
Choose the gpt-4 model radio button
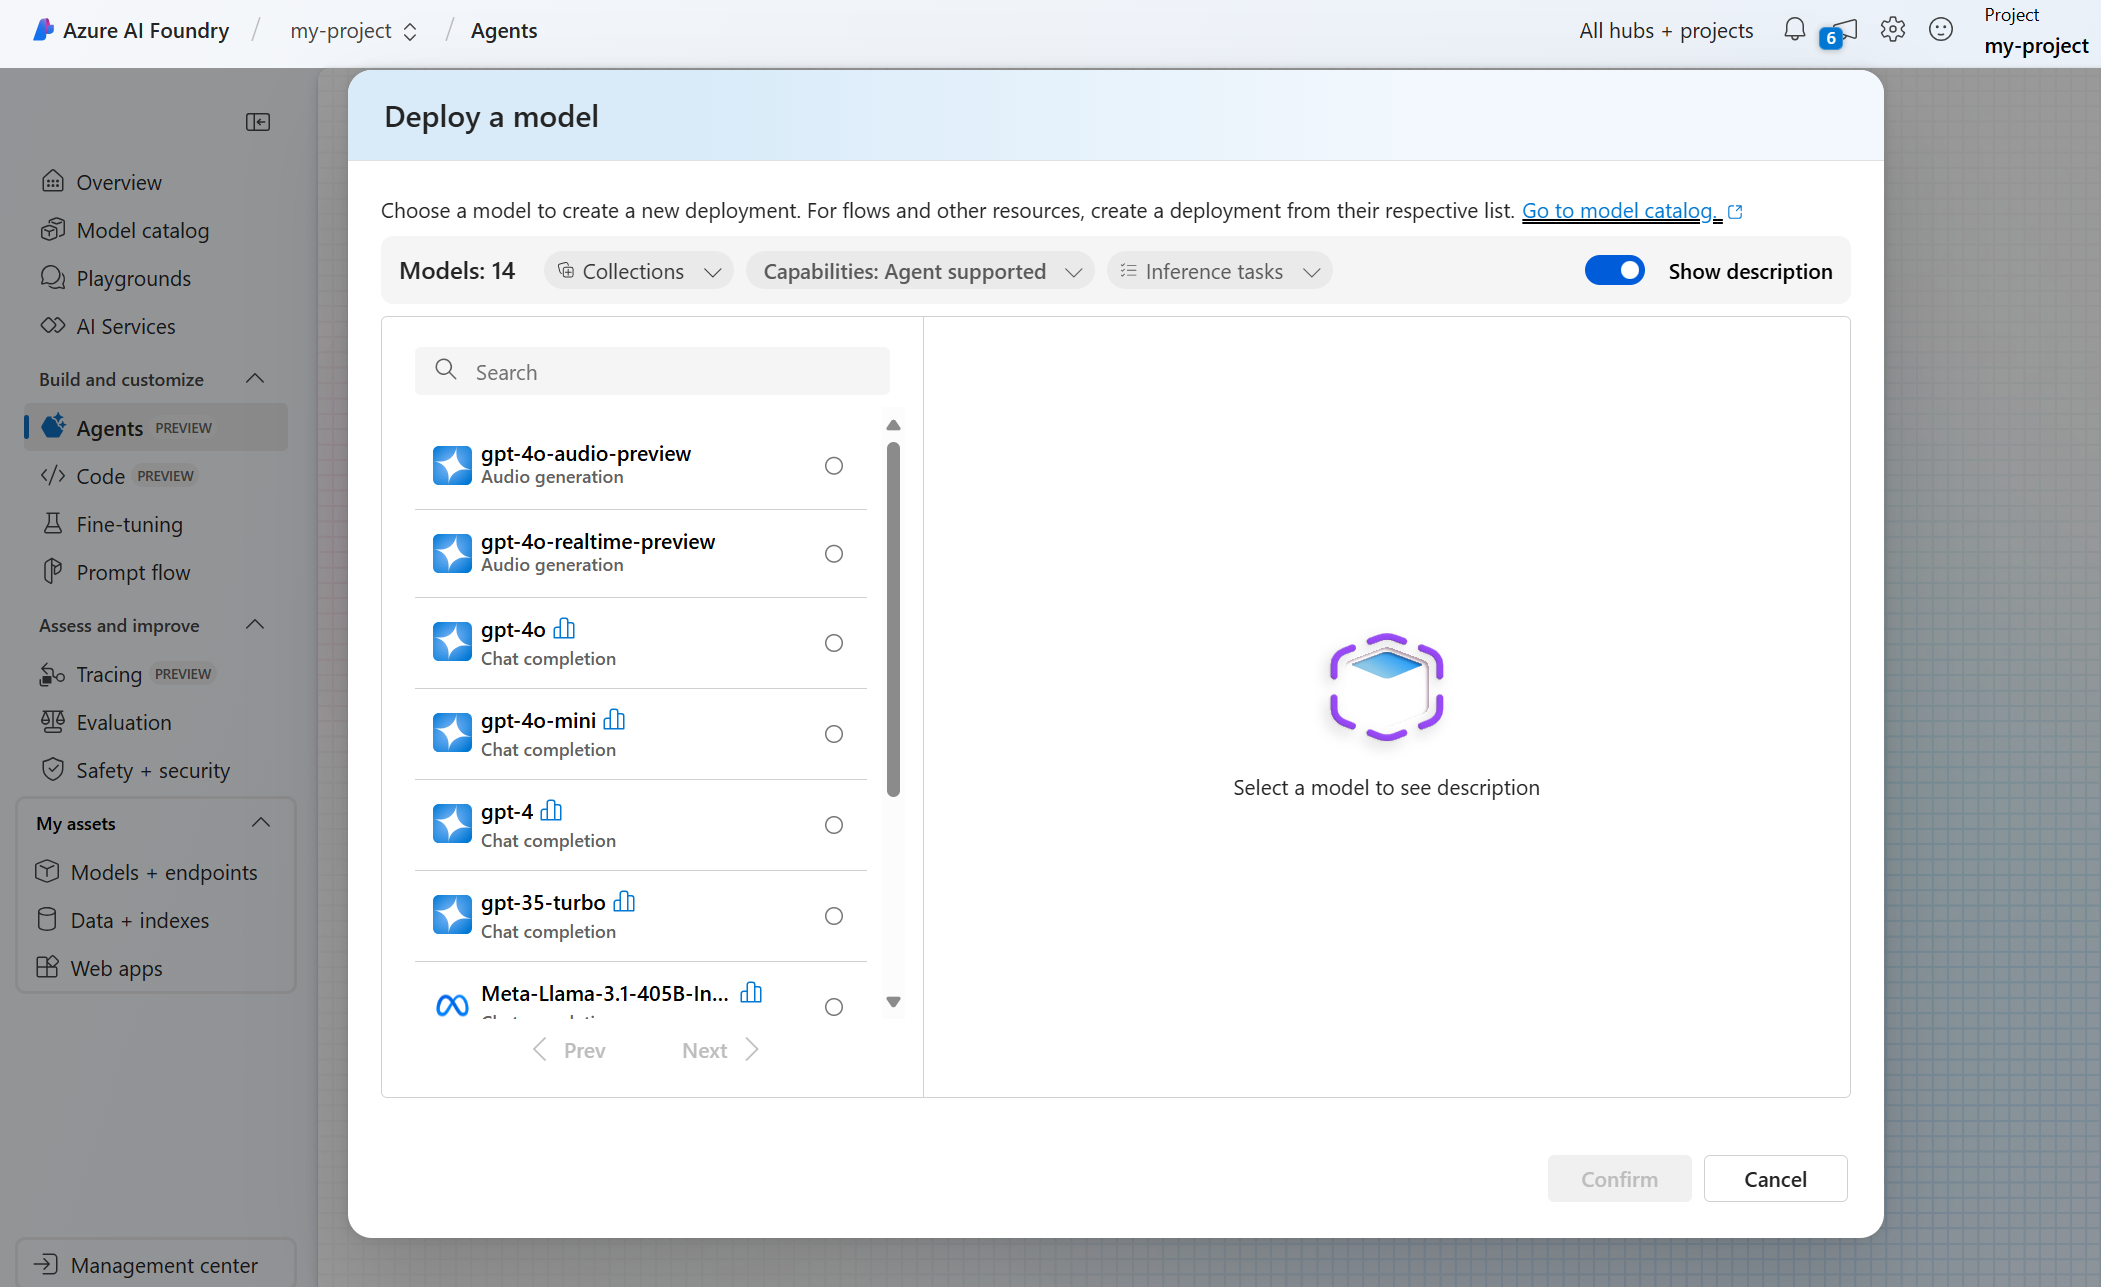coord(833,825)
